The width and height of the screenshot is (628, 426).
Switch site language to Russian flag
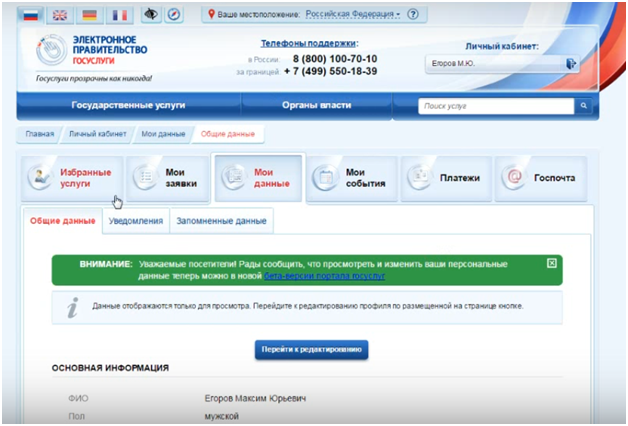tap(29, 15)
